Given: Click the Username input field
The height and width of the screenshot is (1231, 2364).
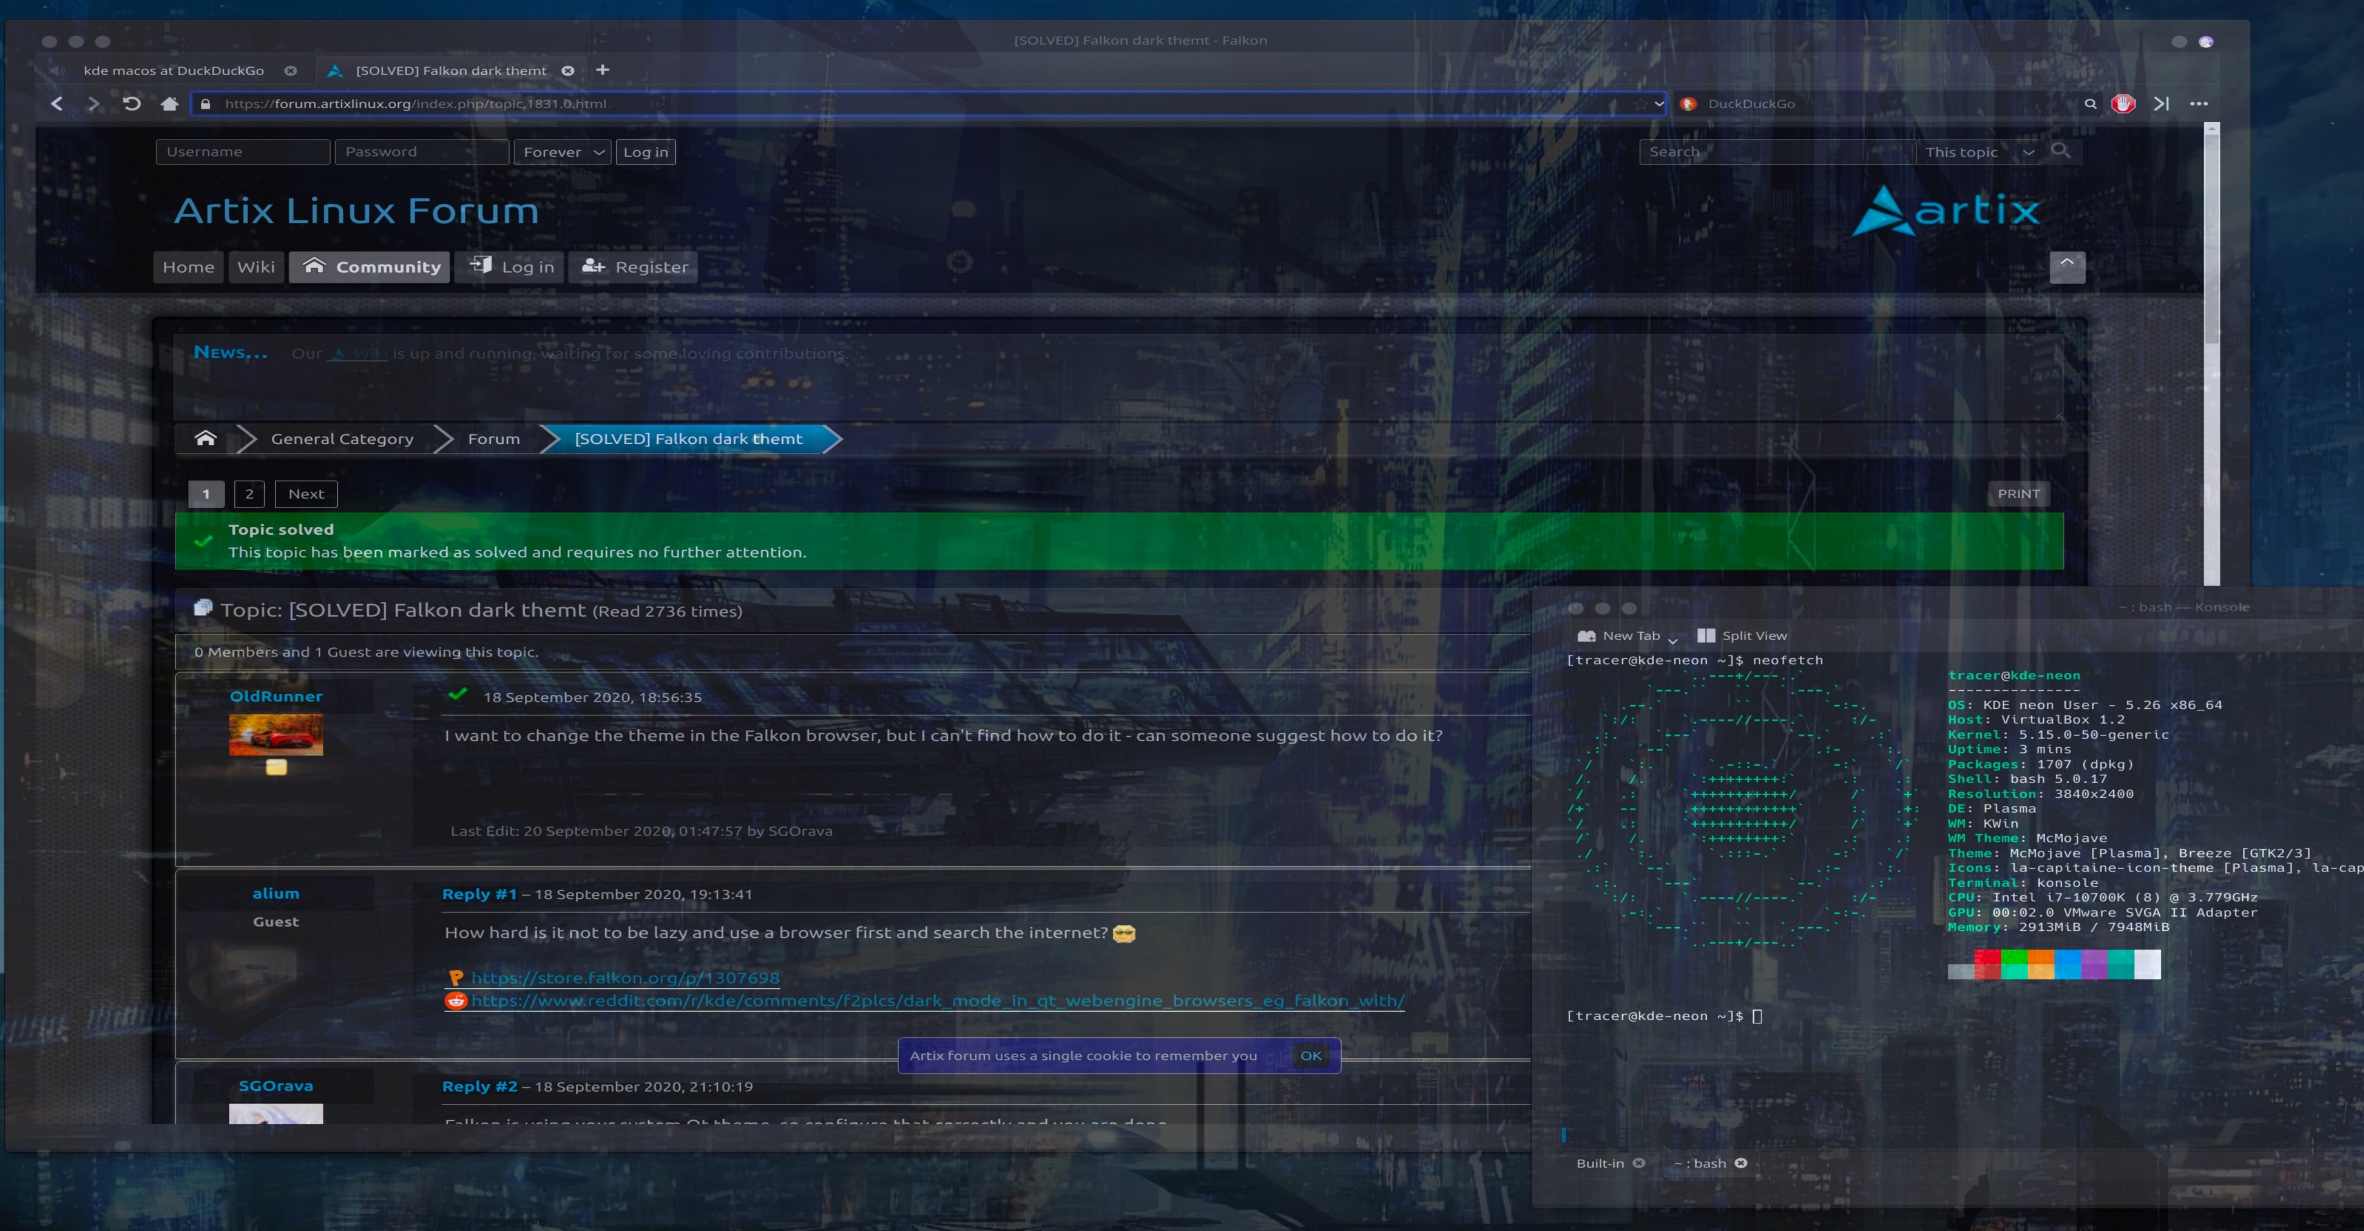Looking at the screenshot, I should (243, 152).
